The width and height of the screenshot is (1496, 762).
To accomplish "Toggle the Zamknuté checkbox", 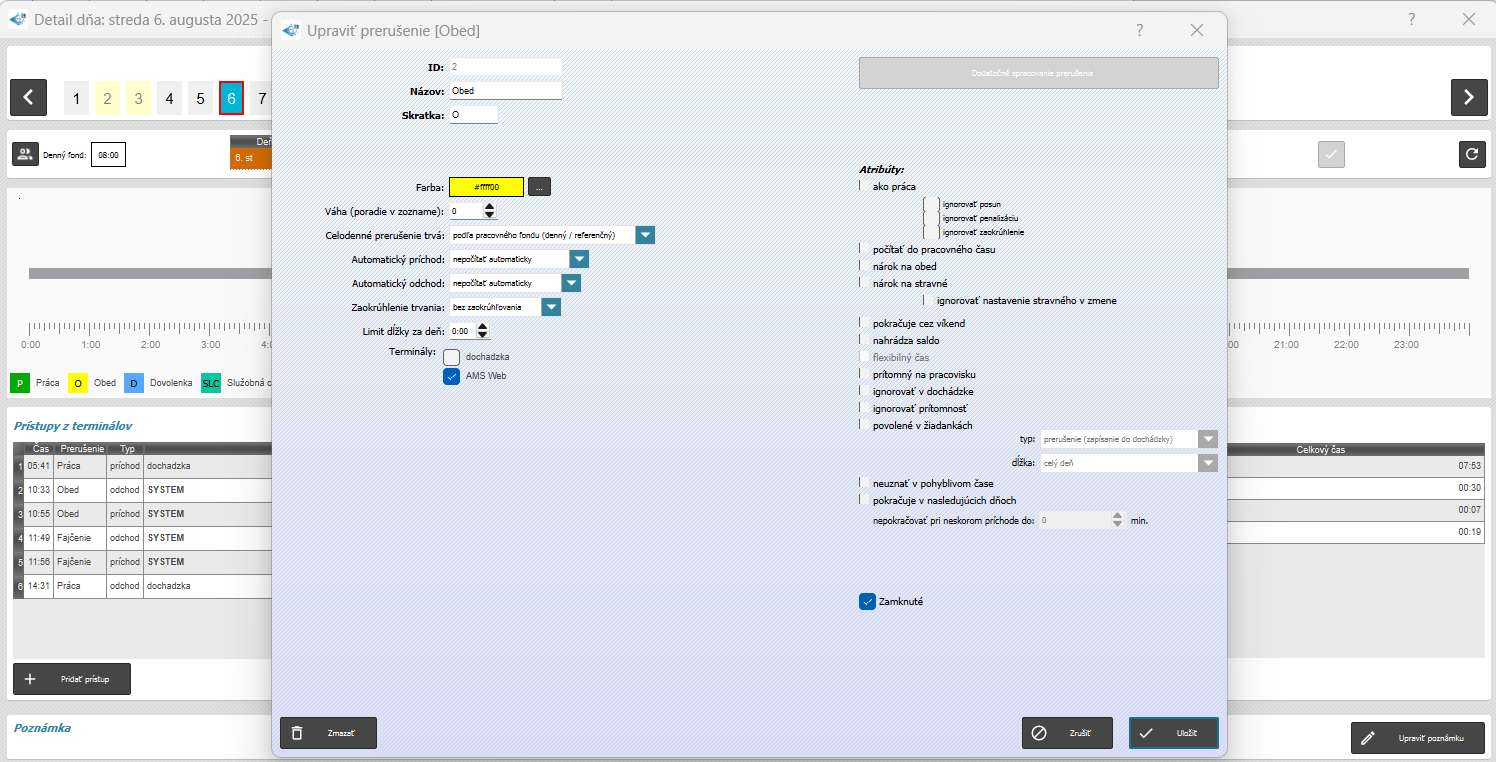I will (867, 601).
